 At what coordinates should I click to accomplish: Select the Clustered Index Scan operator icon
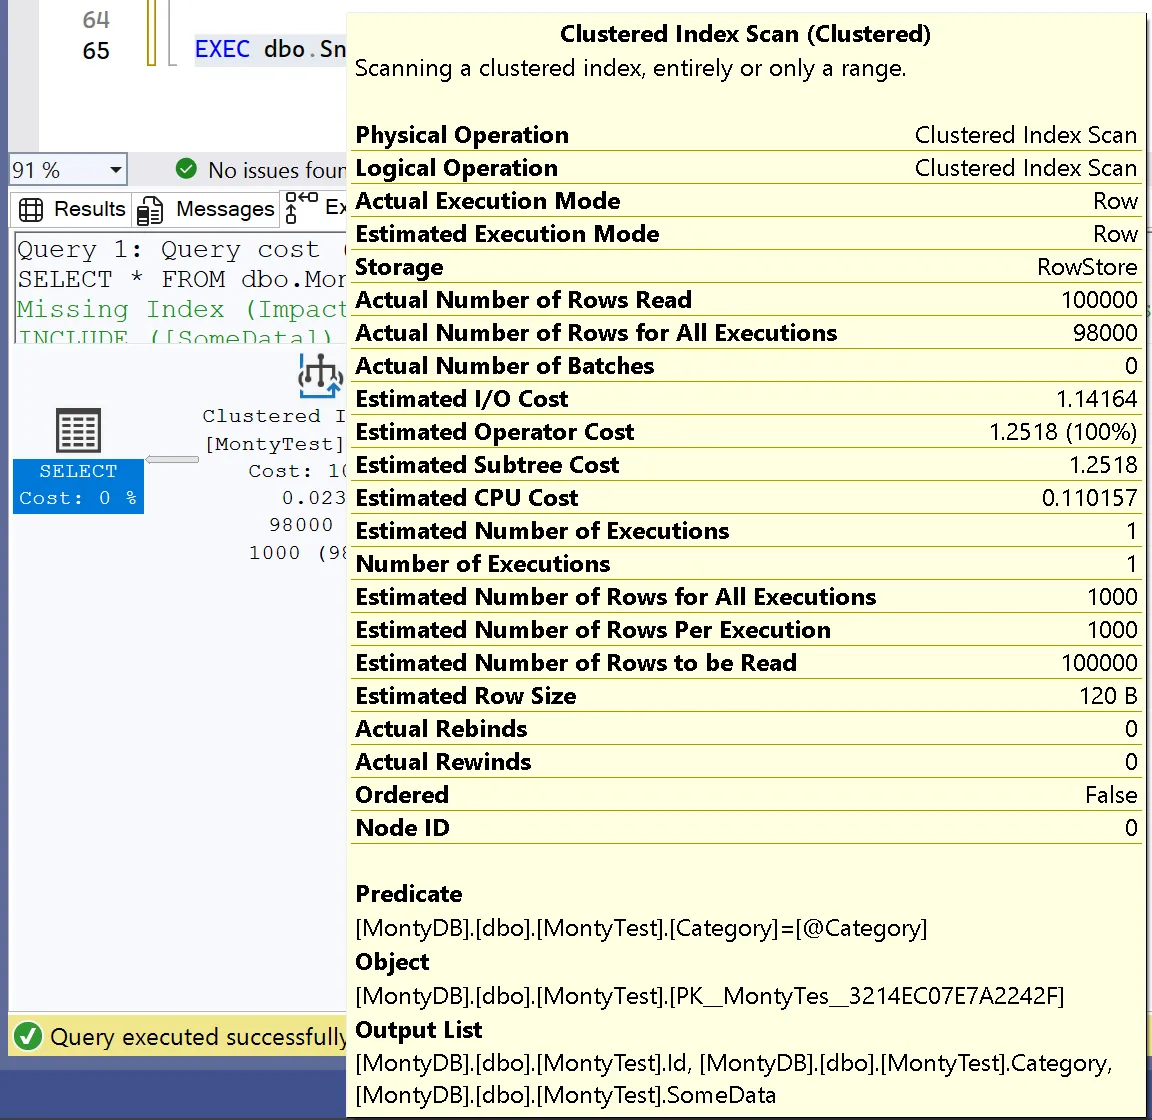(x=320, y=375)
